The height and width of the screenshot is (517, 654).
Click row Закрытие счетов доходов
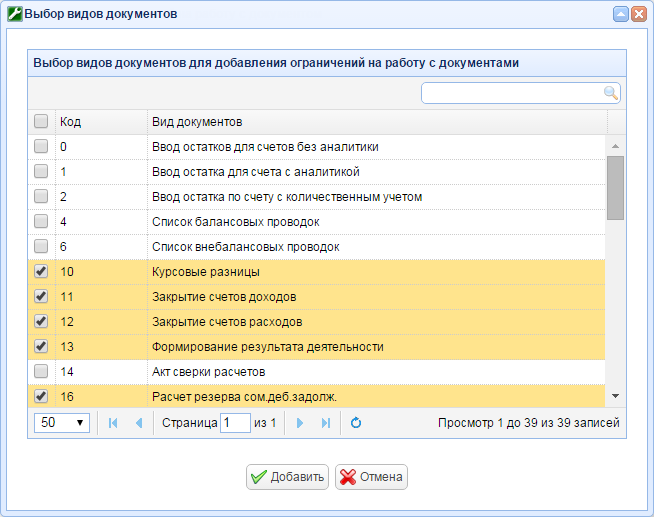[317, 297]
